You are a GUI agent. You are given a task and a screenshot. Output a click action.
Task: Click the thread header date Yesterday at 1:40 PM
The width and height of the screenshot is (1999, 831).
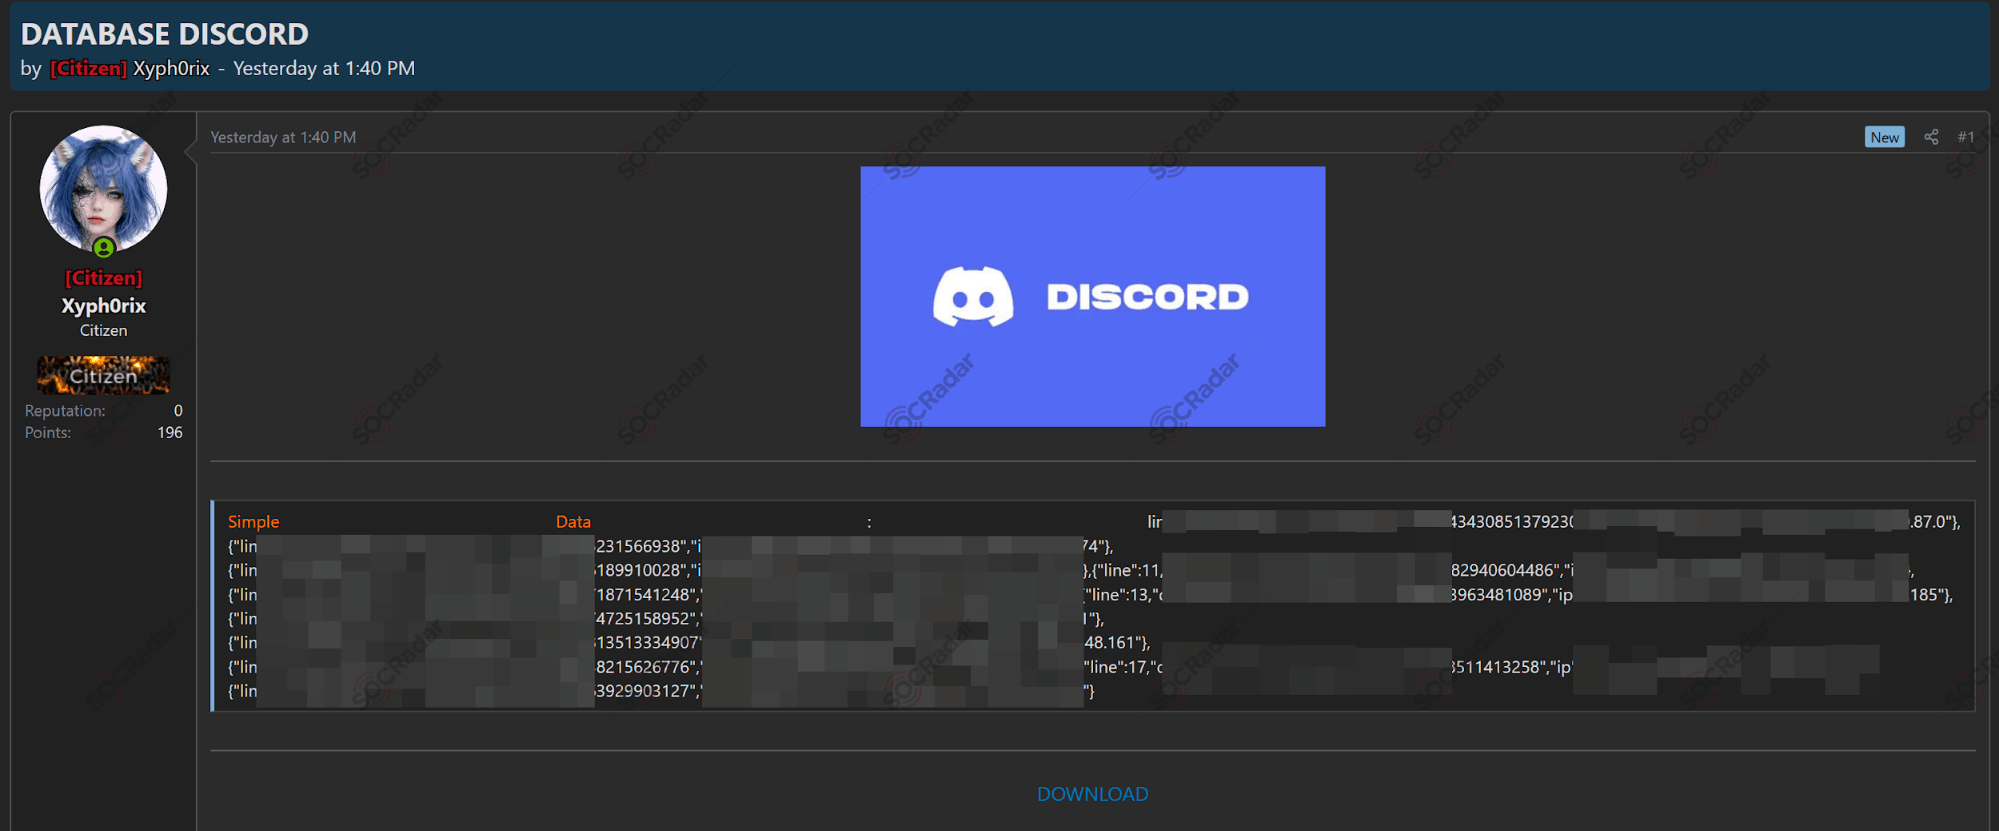click(324, 68)
